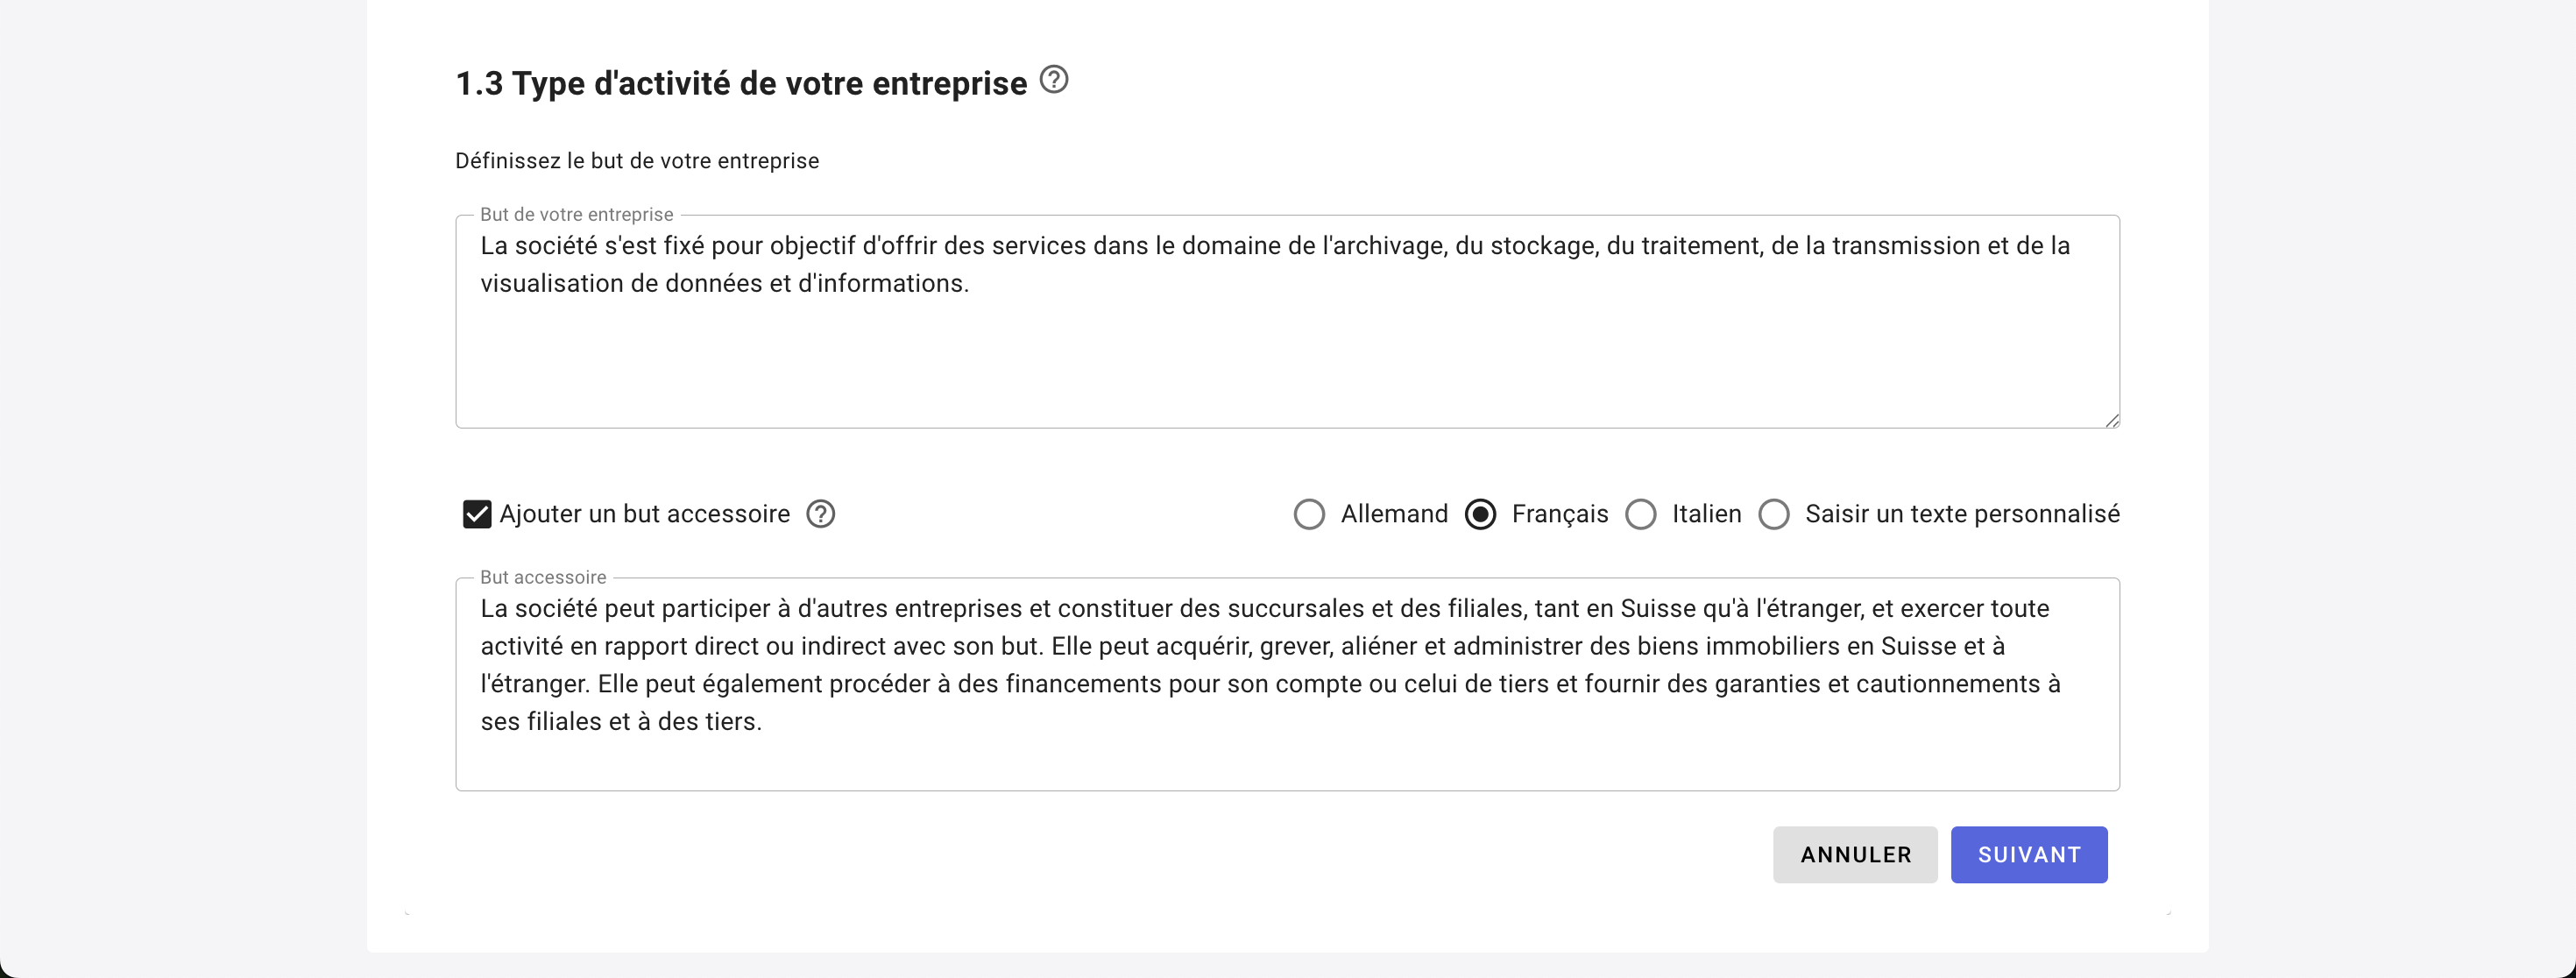Open help icon next to 'Ajouter un but accessoire'
This screenshot has height=978, width=2576.
coord(821,514)
